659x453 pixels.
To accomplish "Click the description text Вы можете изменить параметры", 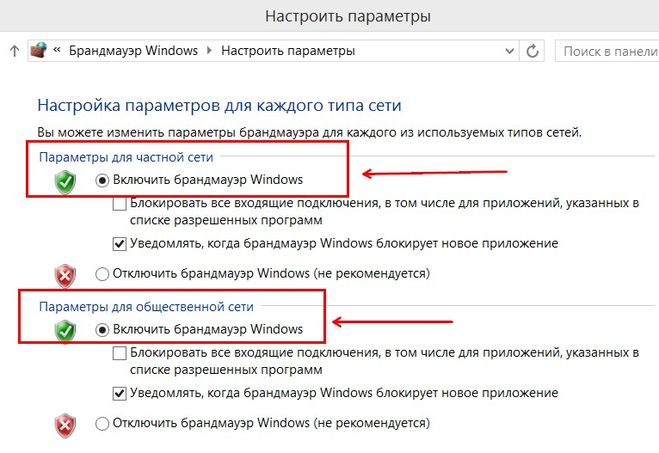I will pos(309,133).
